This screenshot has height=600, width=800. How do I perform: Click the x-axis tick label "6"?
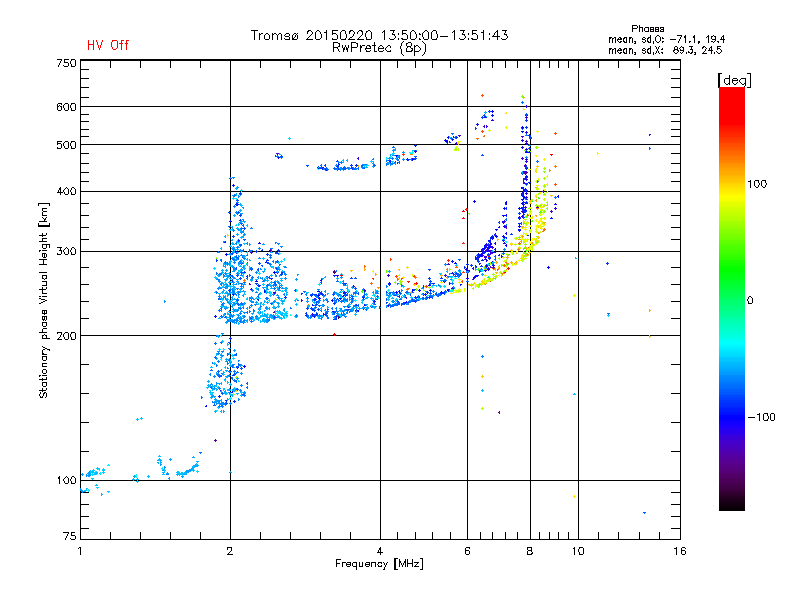click(467, 551)
